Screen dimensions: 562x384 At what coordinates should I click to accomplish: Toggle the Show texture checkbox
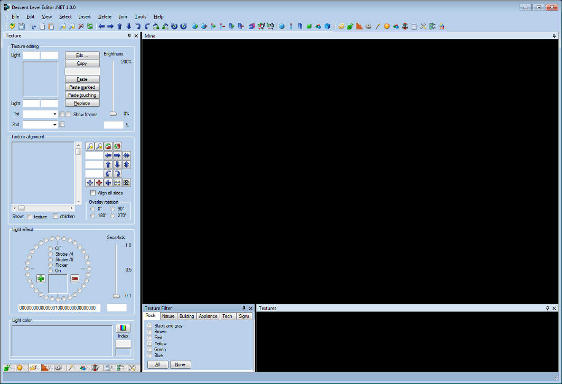pyautogui.click(x=29, y=216)
